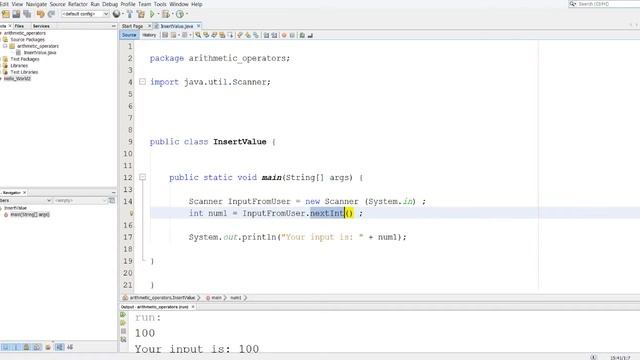Open the Run menu
Image resolution: width=640 pixels, height=360 pixels.
(95, 4)
